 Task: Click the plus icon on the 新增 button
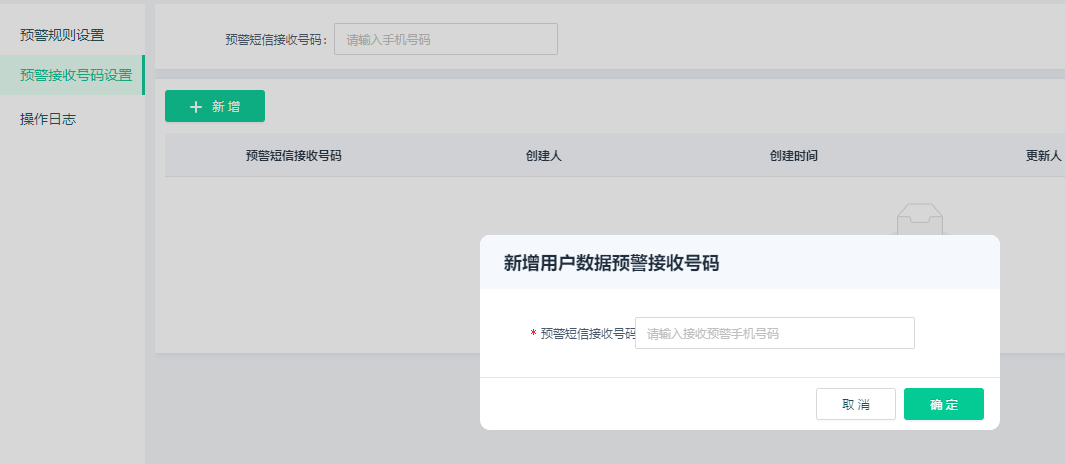point(196,106)
